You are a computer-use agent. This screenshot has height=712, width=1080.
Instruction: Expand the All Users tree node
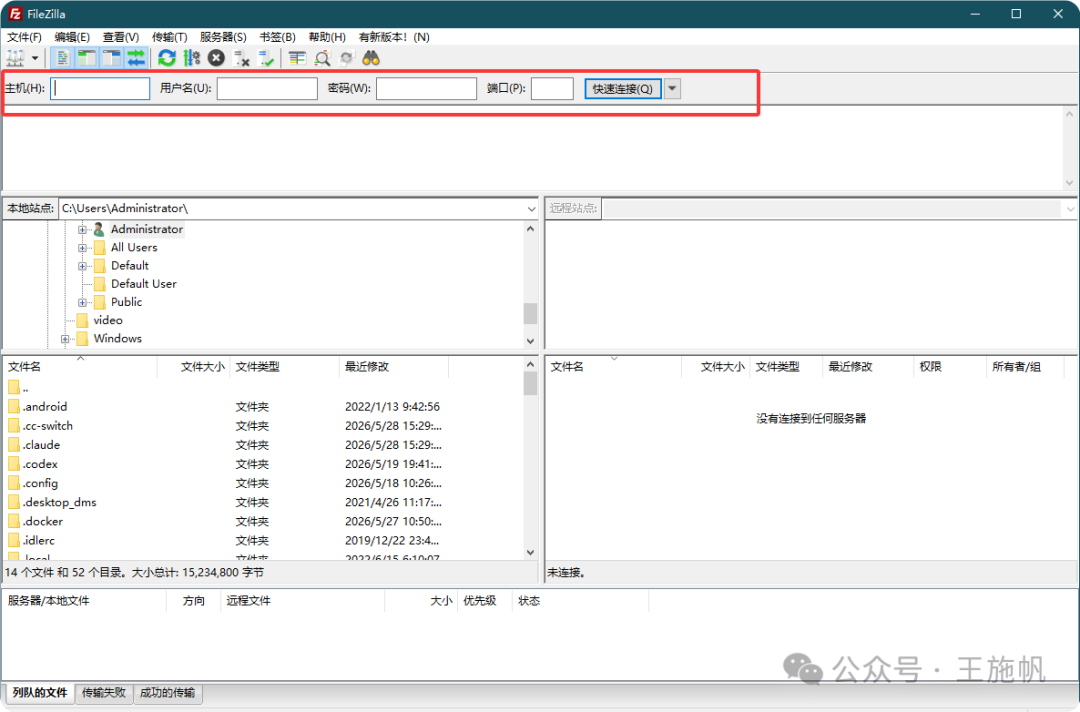(82, 248)
